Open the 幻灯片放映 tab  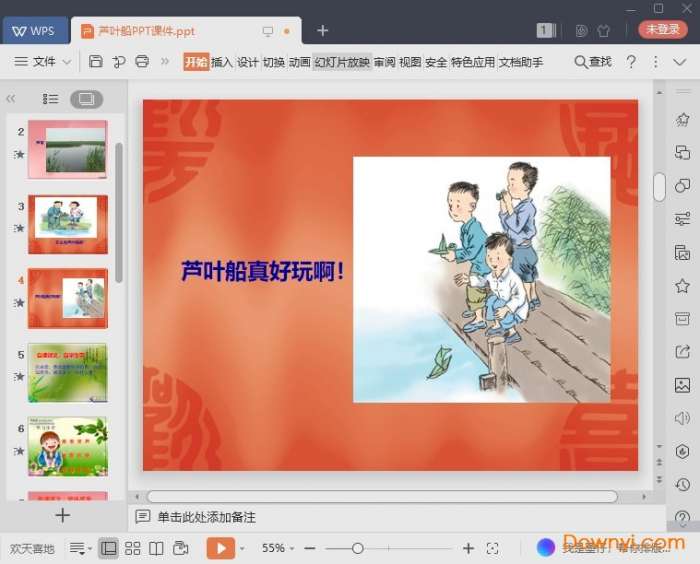342,62
